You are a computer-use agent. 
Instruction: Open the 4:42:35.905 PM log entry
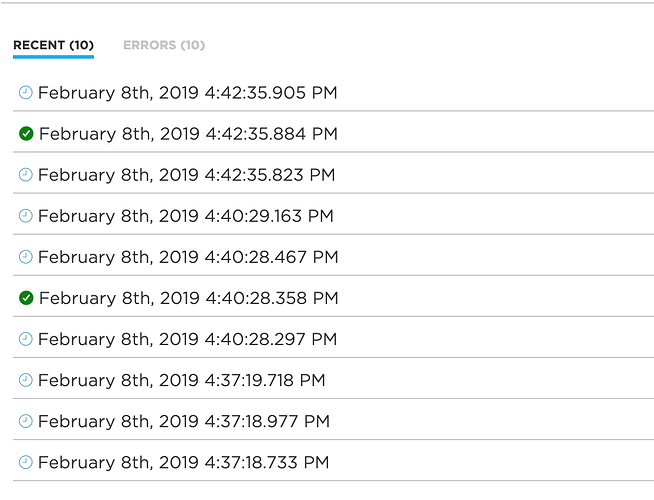coord(188,93)
